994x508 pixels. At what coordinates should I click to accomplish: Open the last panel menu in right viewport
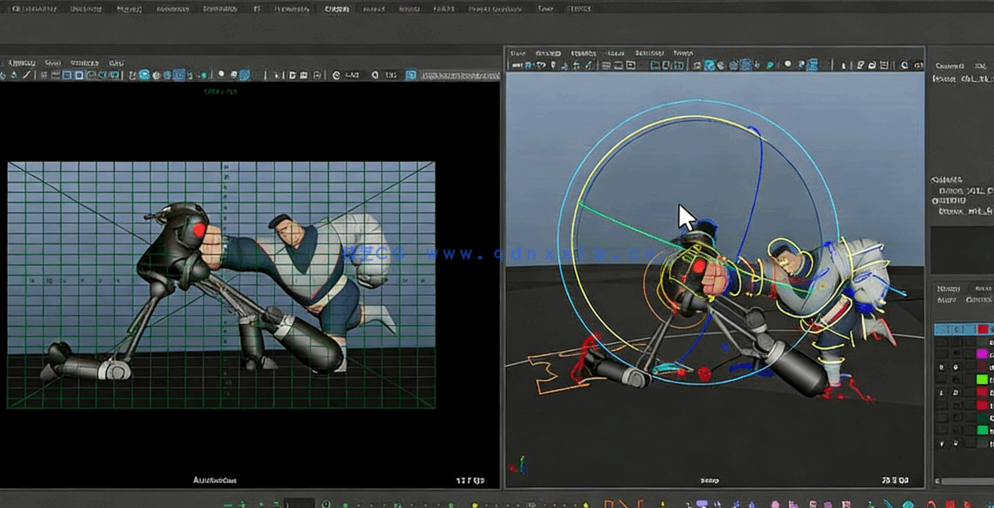(683, 53)
